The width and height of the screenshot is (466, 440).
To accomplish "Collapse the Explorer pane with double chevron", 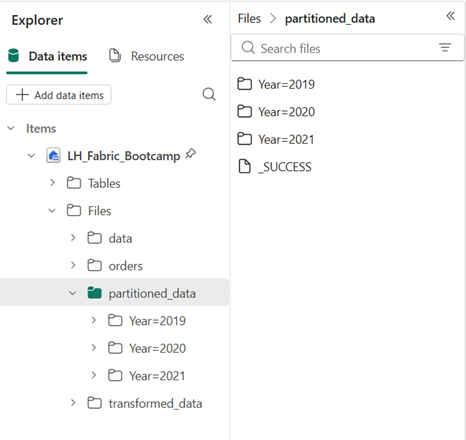I will coord(208,19).
